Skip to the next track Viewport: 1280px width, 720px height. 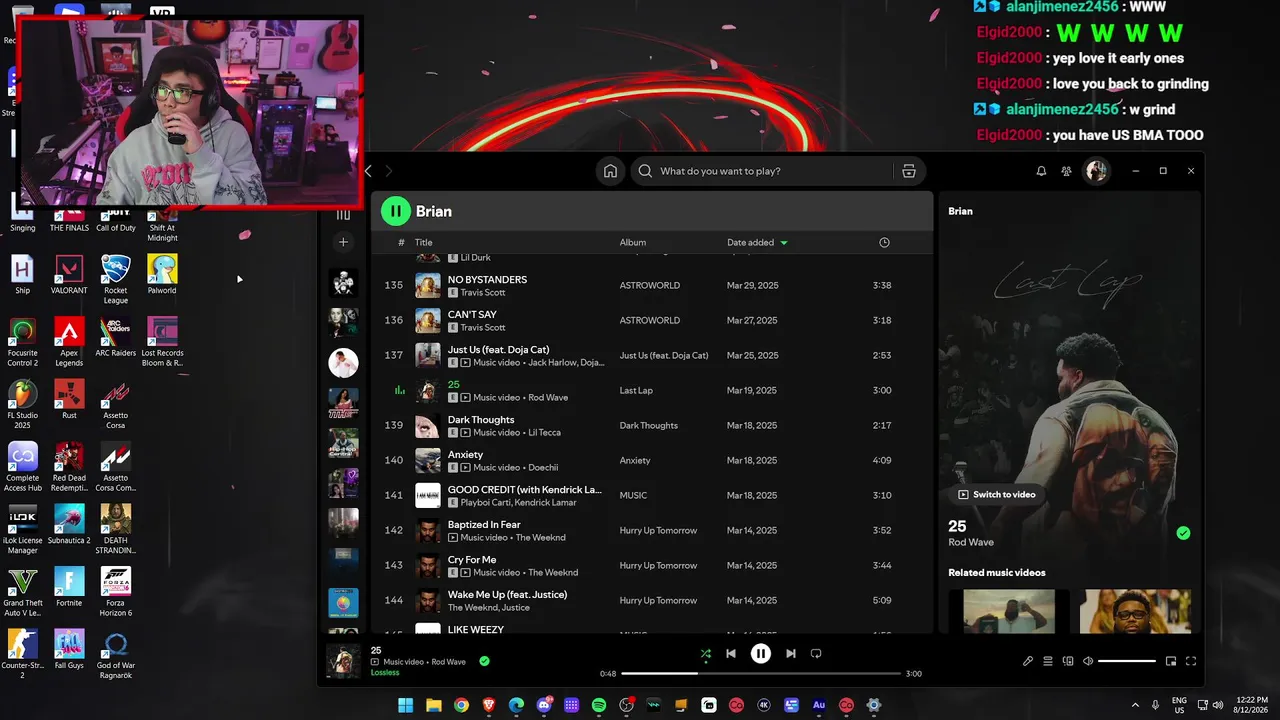791,654
